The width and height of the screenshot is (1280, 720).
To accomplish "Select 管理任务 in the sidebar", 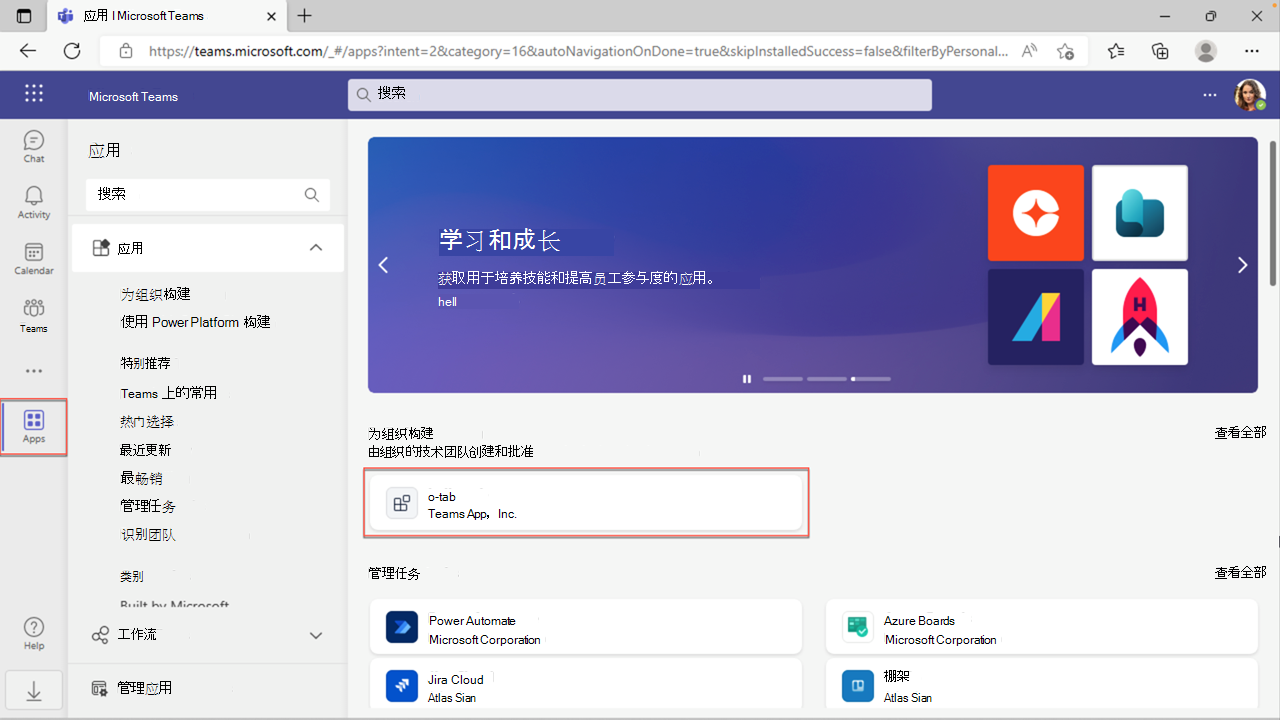I will pos(148,507).
